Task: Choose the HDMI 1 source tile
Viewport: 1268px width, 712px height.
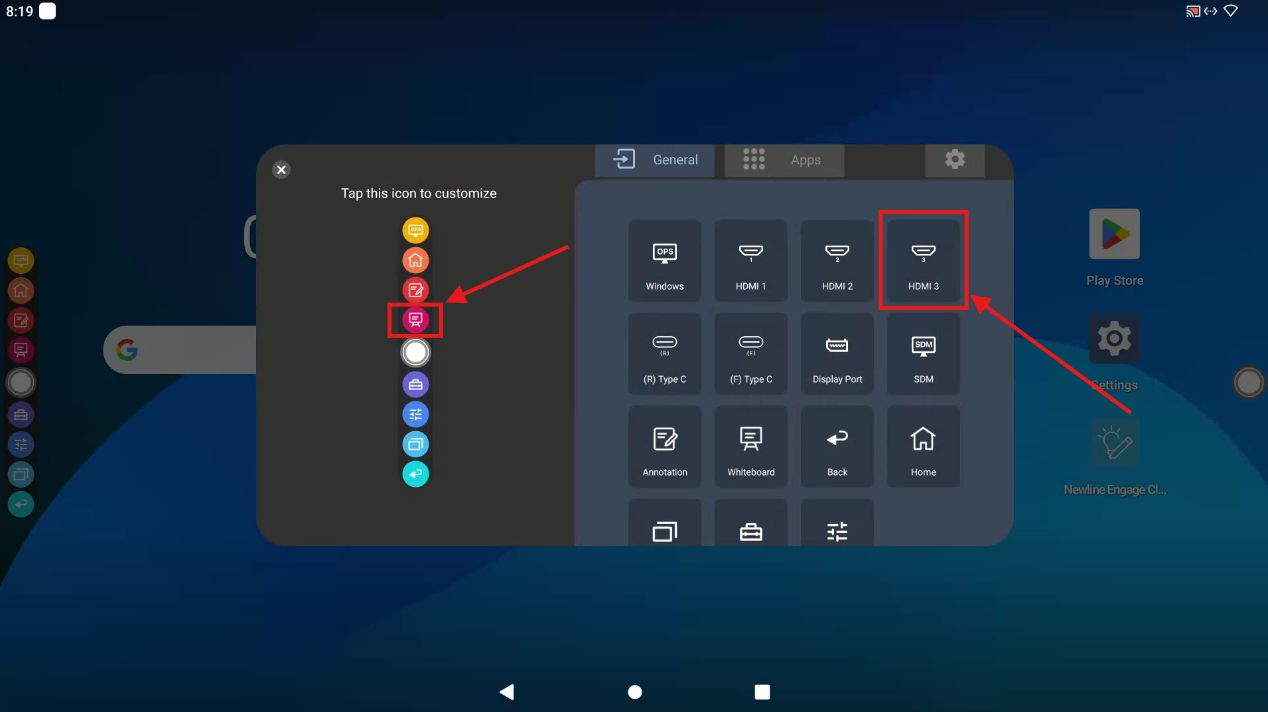Action: (751, 260)
